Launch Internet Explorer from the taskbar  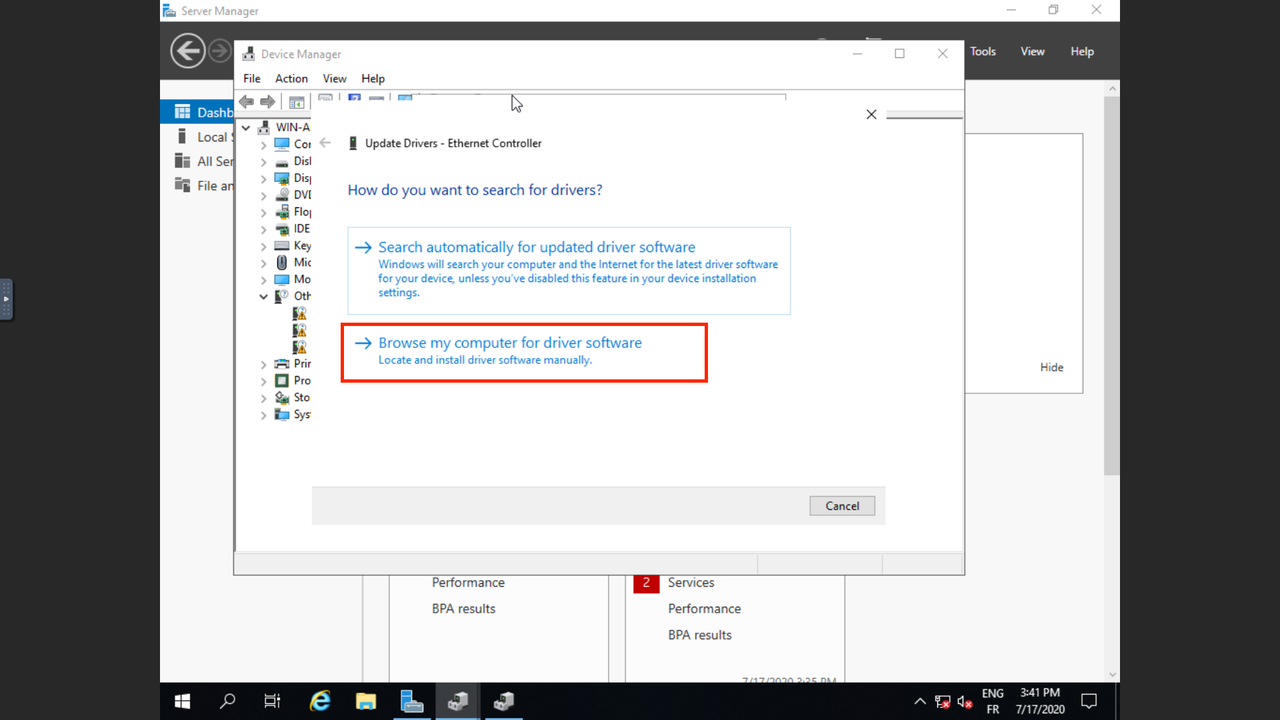(320, 701)
